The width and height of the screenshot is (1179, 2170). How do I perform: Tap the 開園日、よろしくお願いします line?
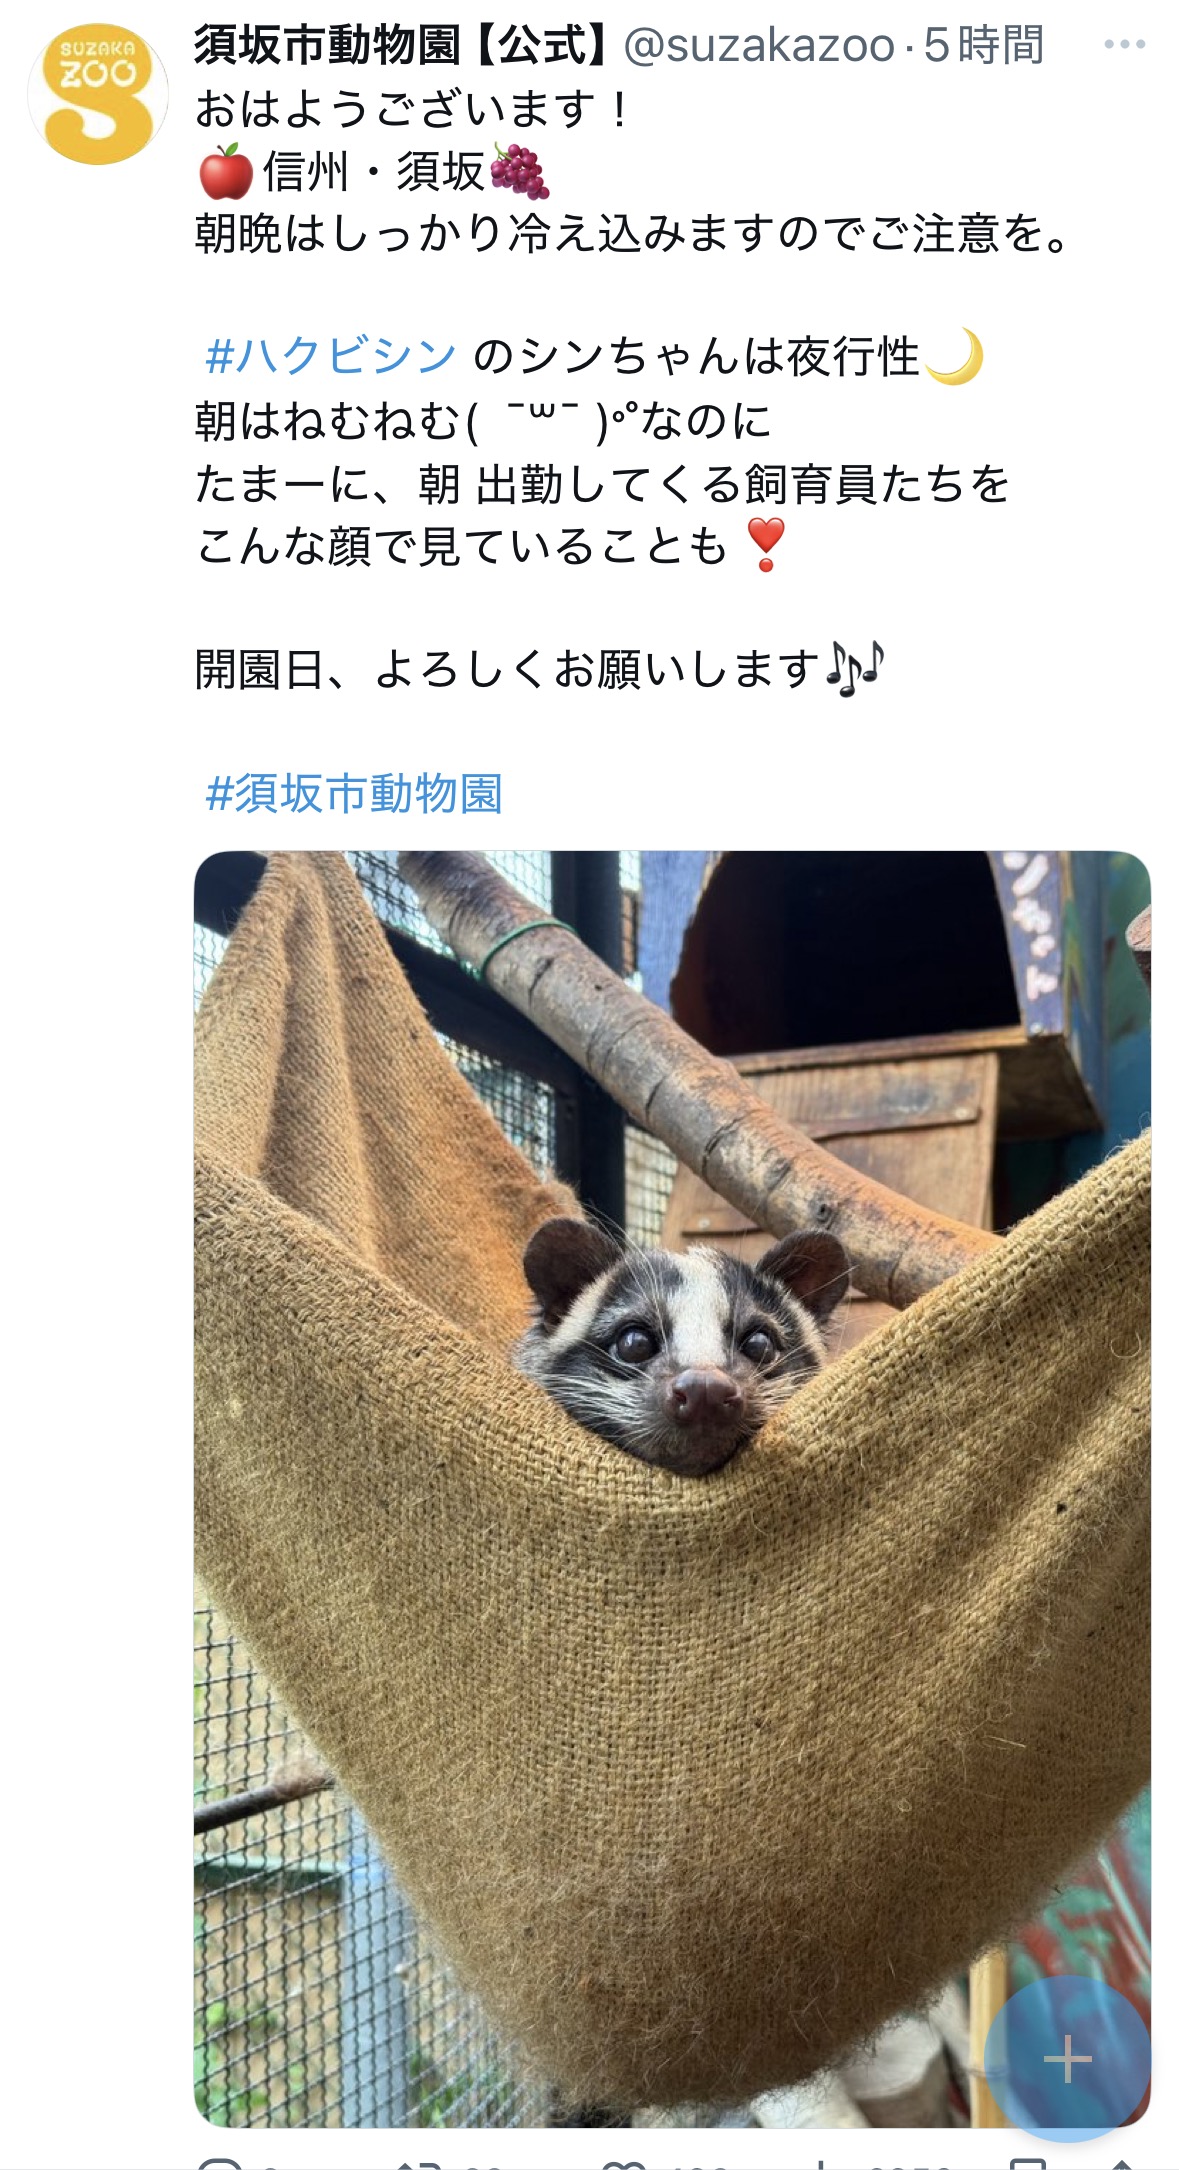pyautogui.click(x=540, y=669)
